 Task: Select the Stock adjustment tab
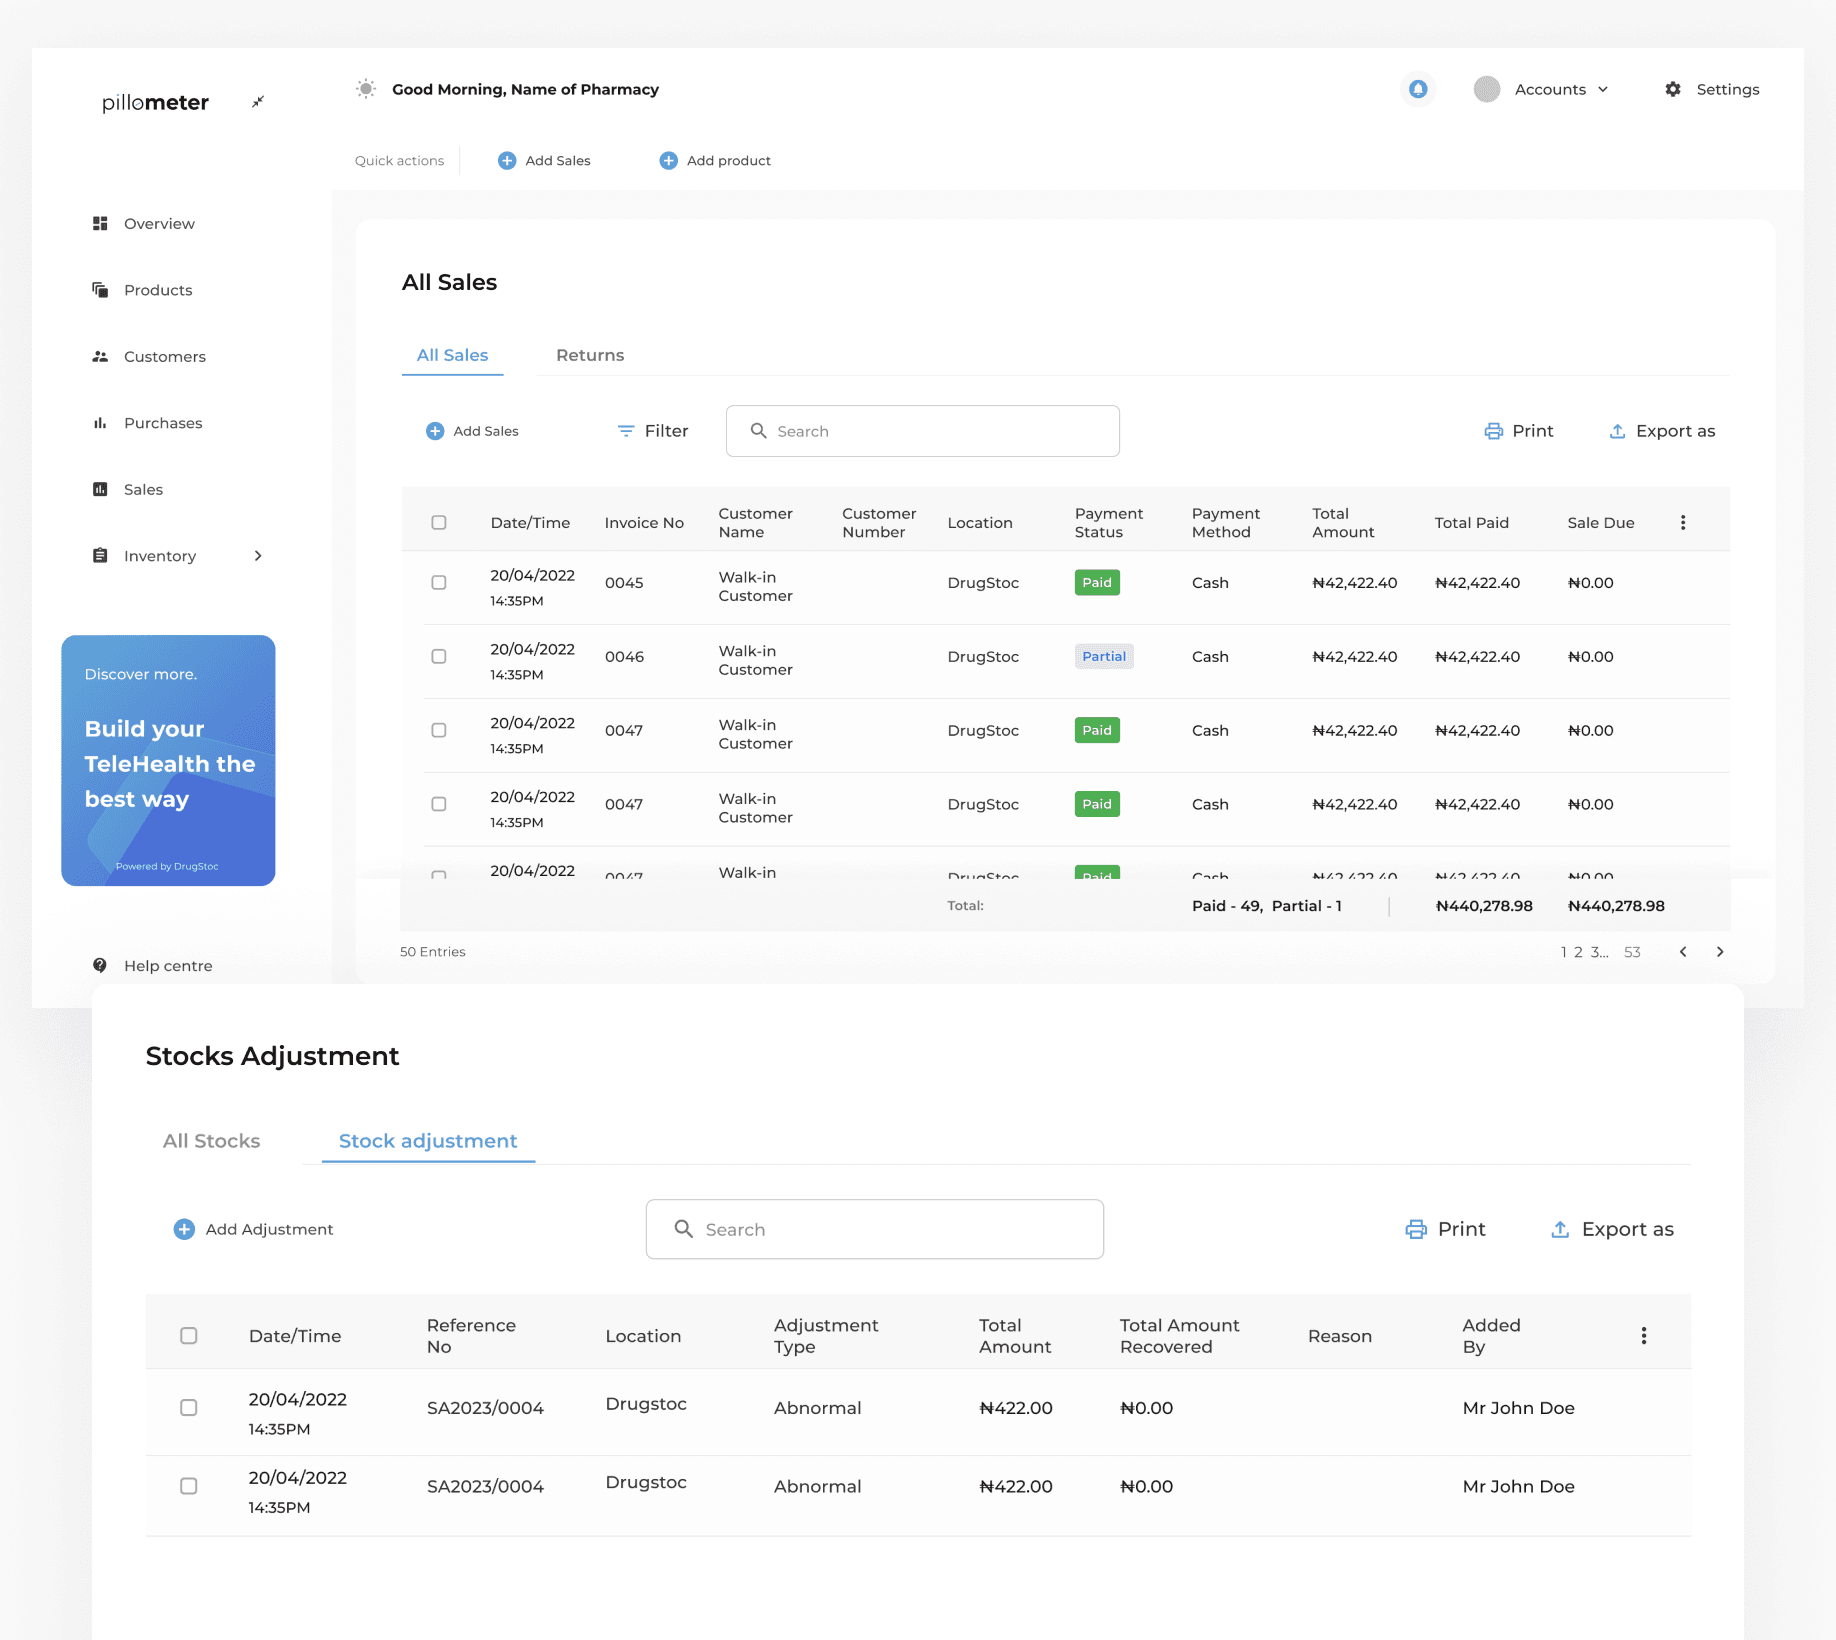pyautogui.click(x=428, y=1141)
